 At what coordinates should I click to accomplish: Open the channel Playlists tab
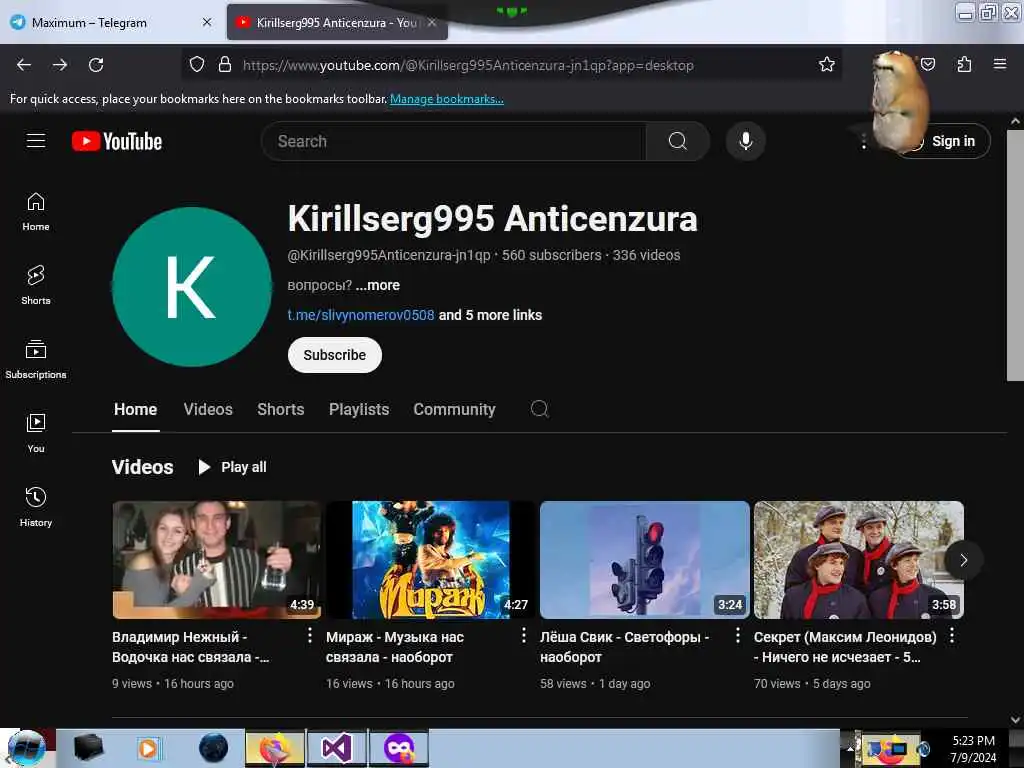pyautogui.click(x=359, y=409)
